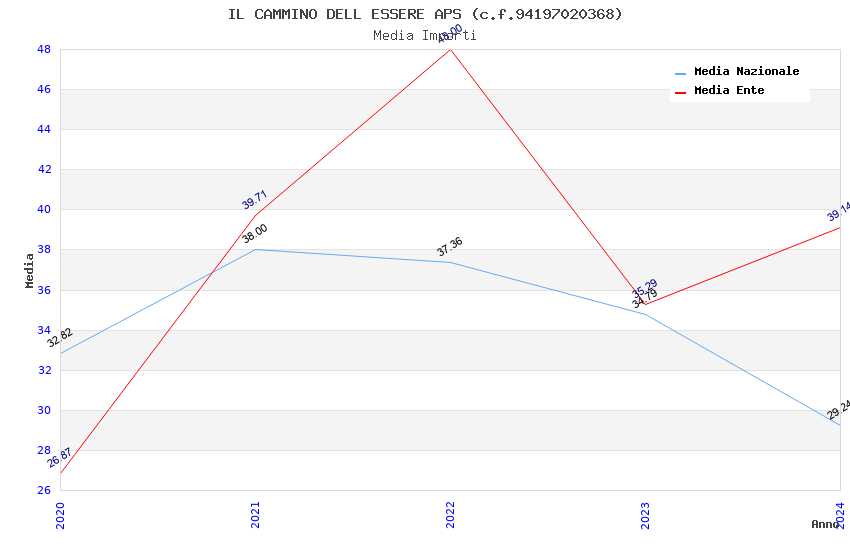Click the 26.87 data point label

60,458
